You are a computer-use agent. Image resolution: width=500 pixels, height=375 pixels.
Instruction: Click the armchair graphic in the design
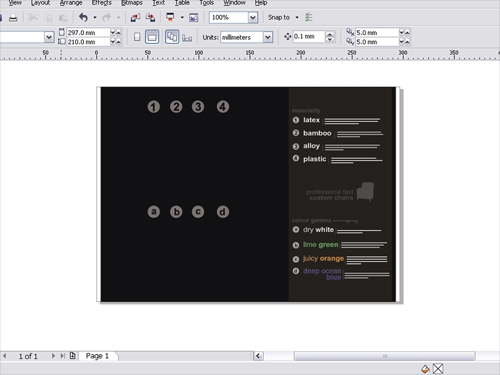366,192
